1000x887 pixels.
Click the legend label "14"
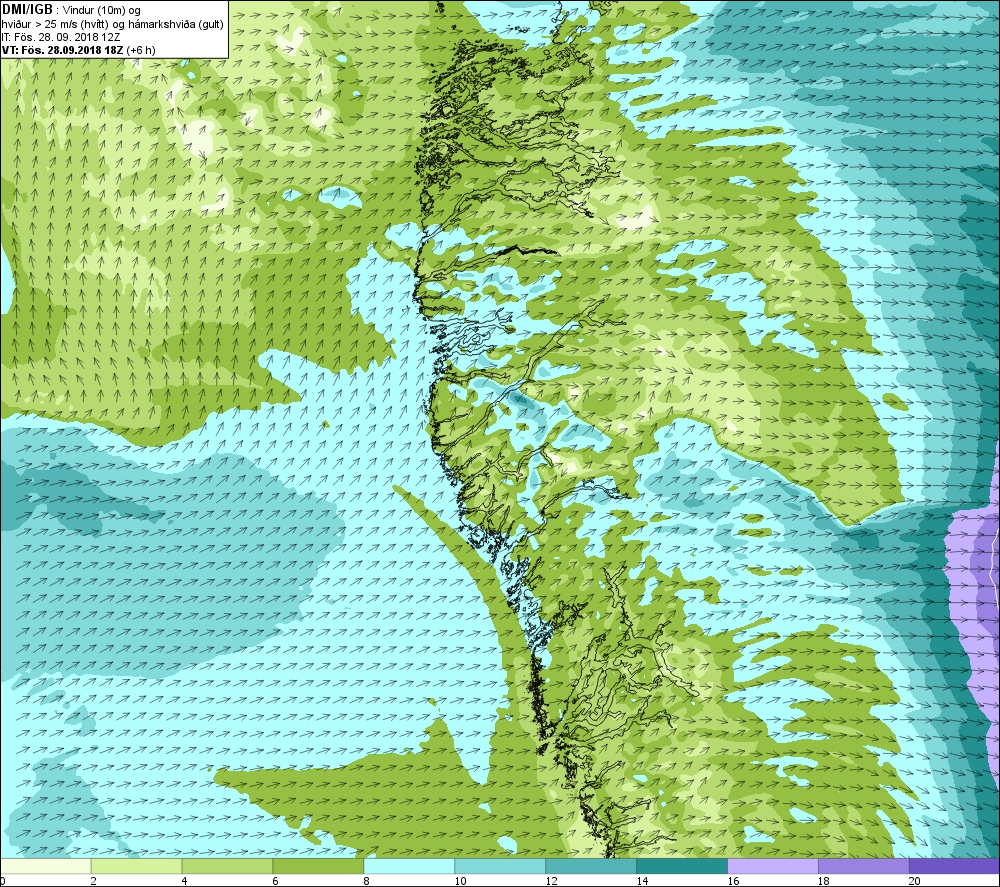point(642,881)
